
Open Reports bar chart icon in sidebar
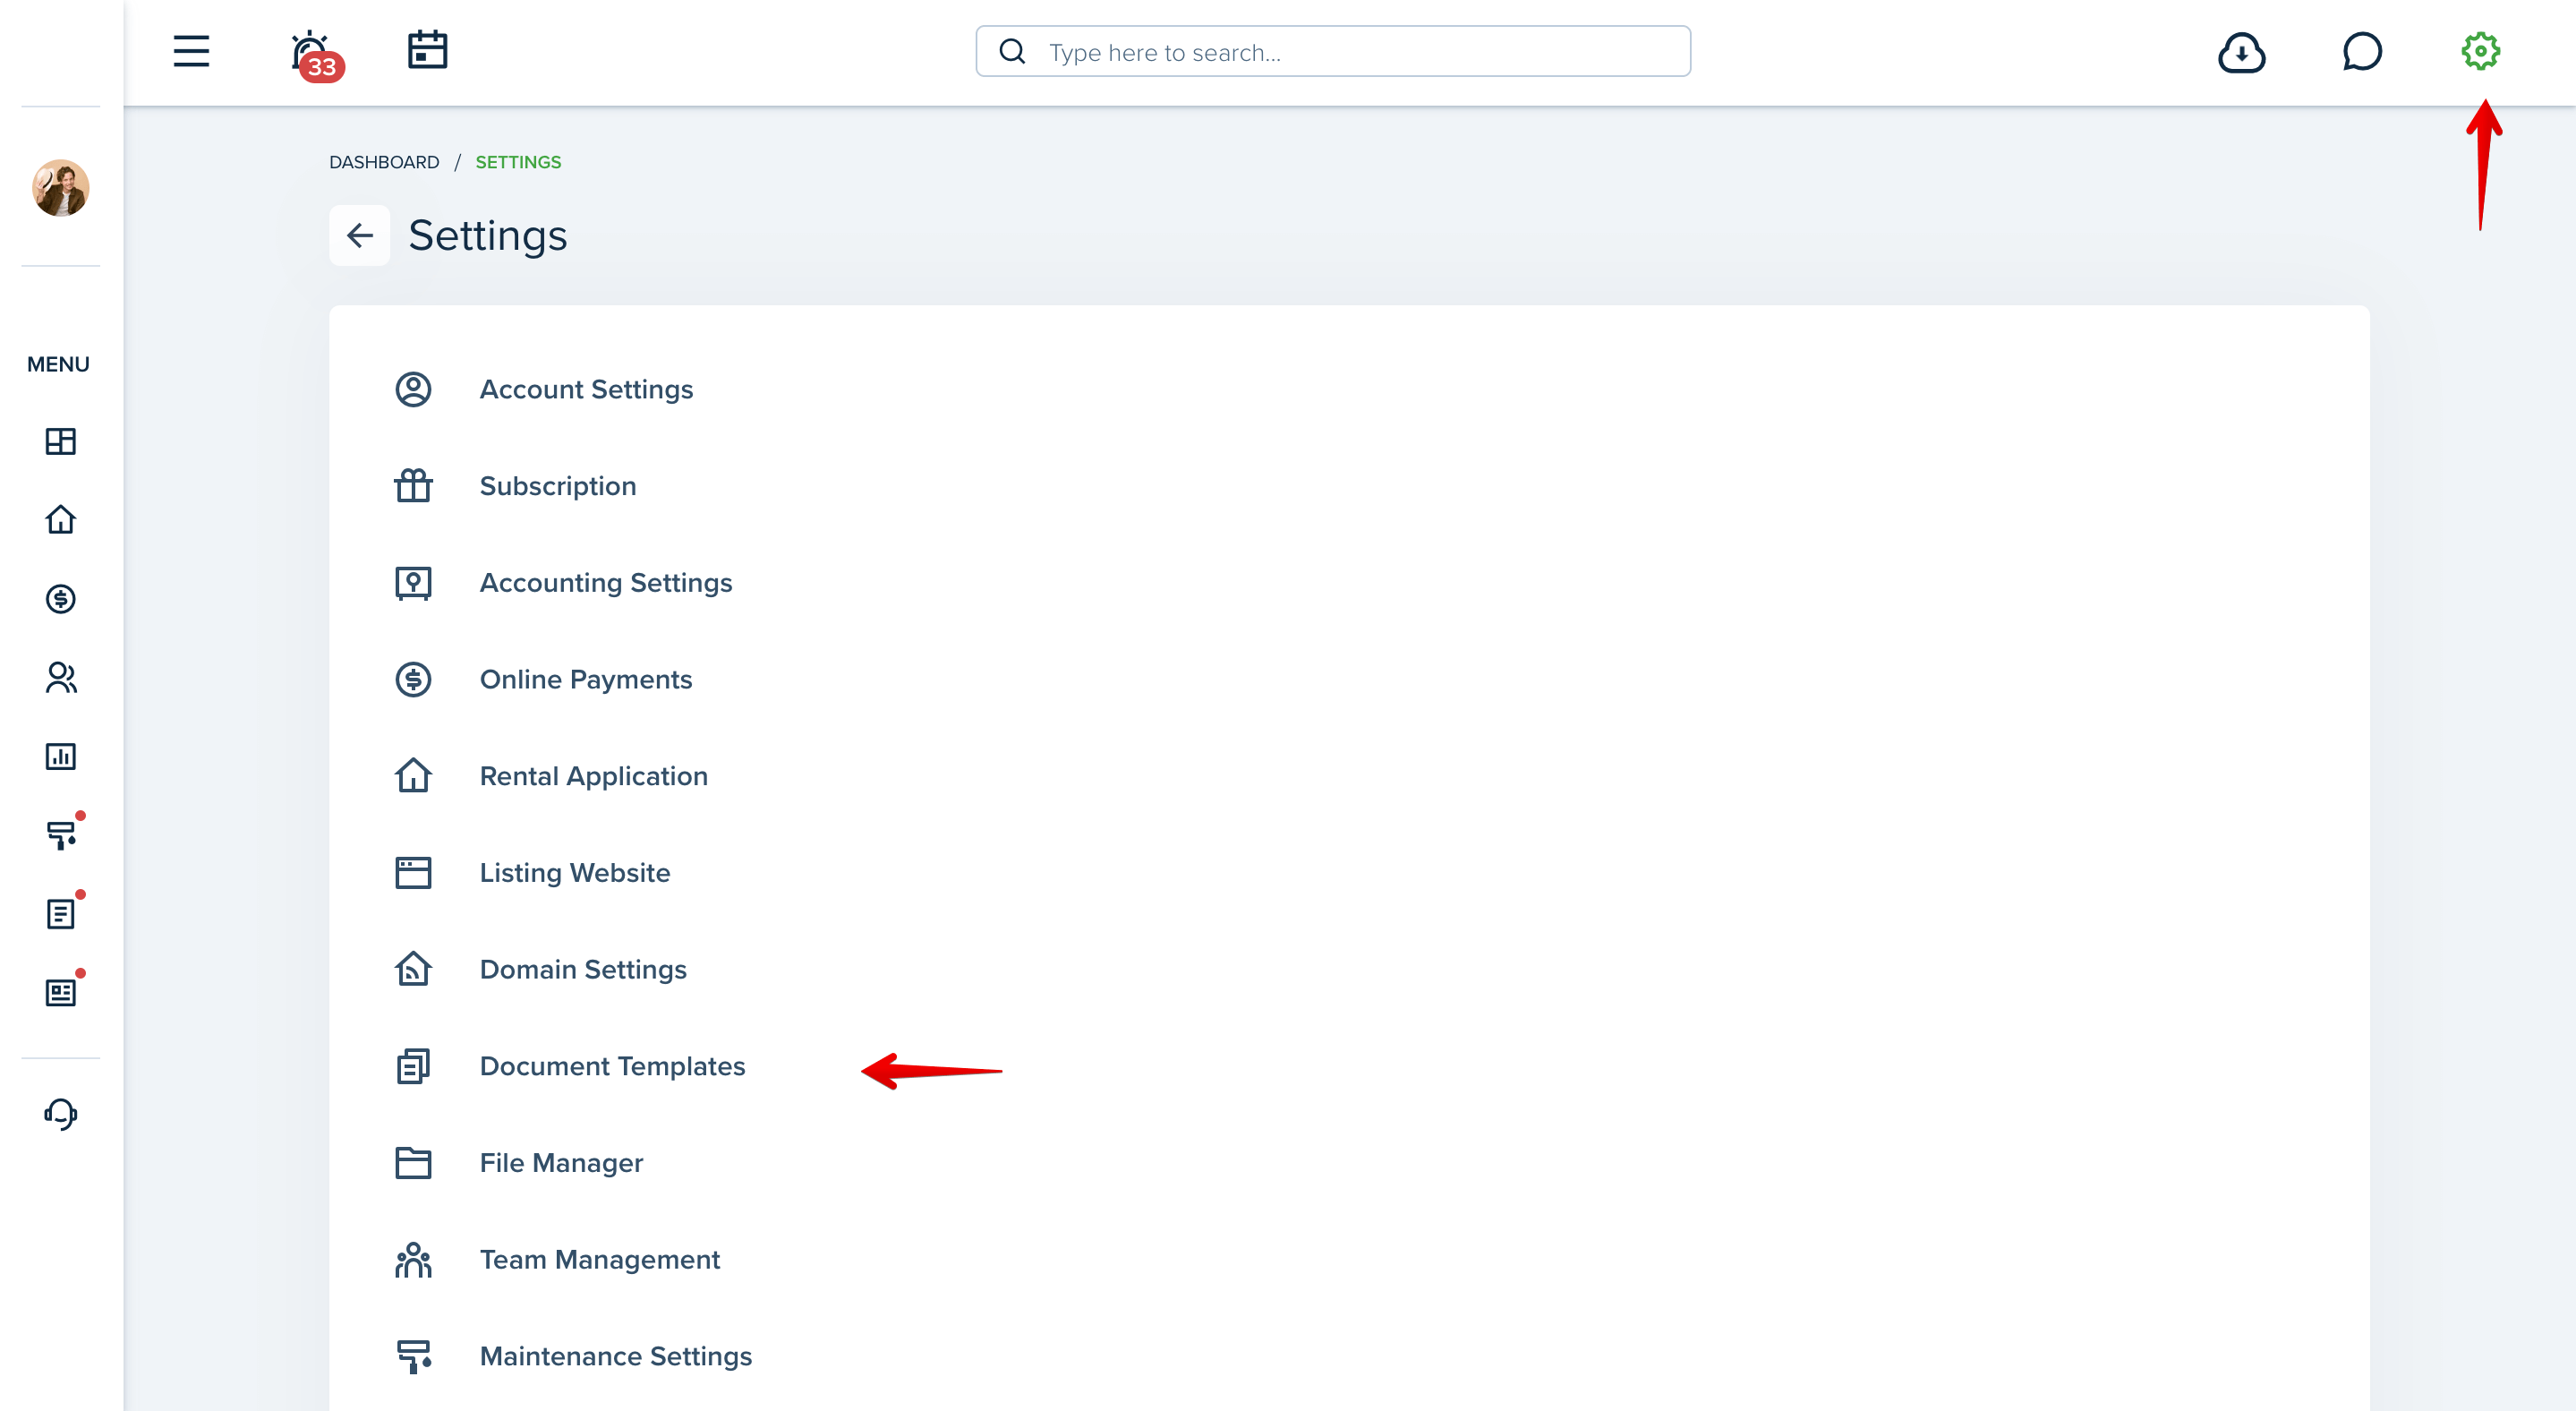coord(60,756)
